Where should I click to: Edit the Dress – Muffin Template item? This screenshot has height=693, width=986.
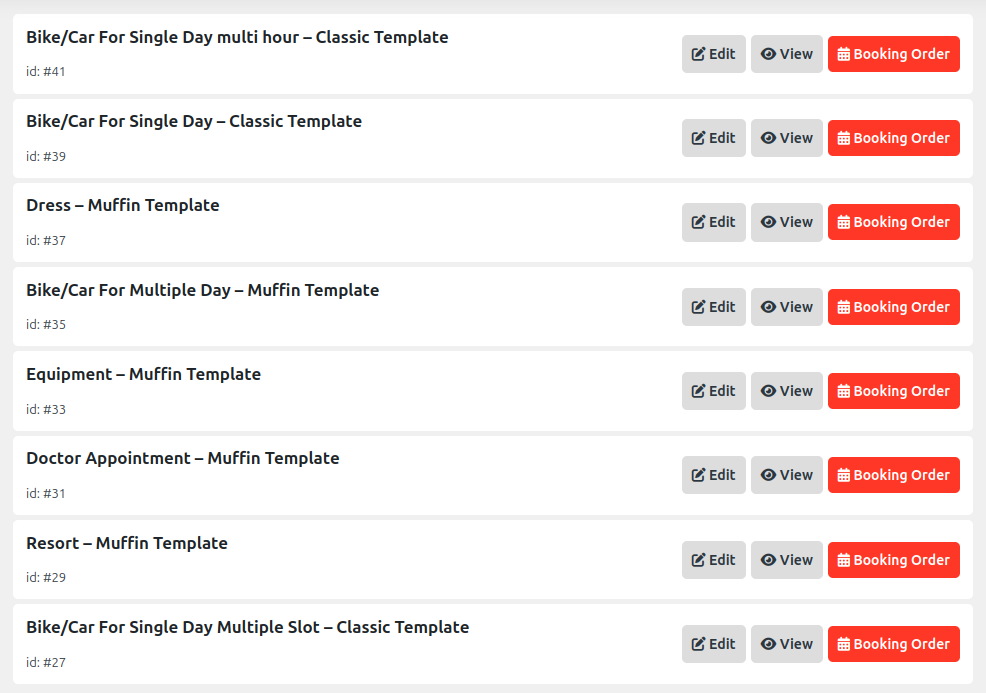tap(714, 222)
